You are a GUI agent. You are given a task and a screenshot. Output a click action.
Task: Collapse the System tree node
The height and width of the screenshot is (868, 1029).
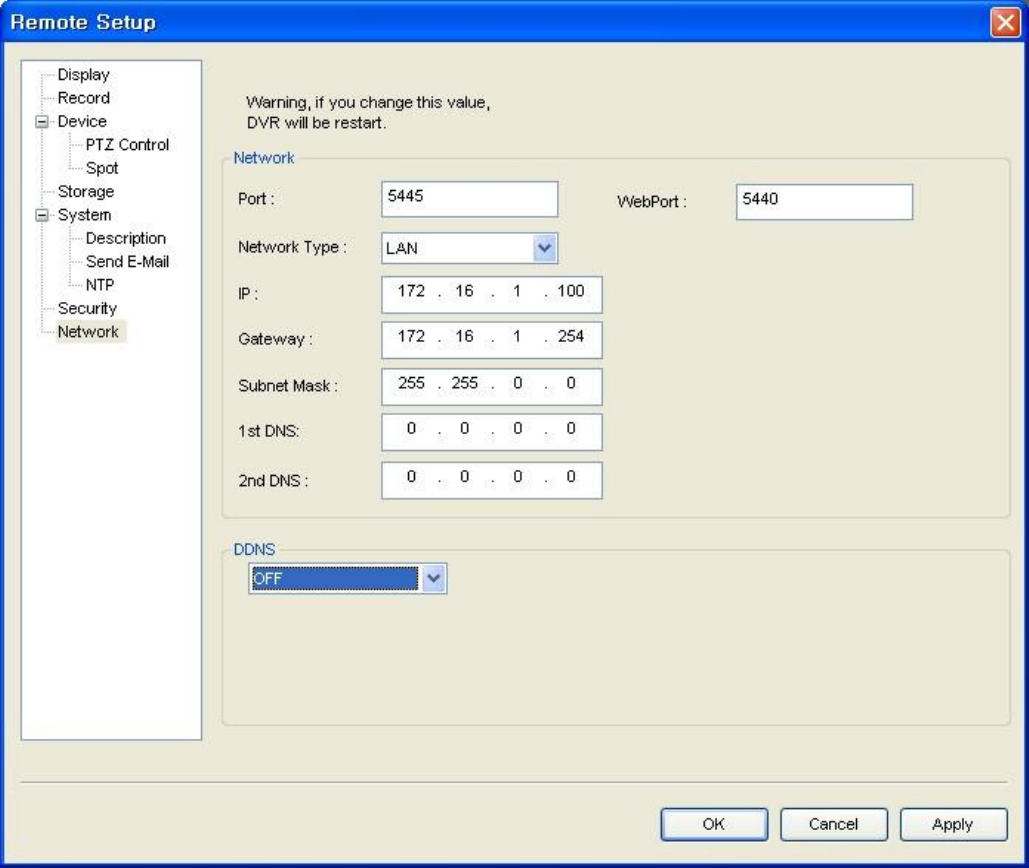[x=42, y=215]
